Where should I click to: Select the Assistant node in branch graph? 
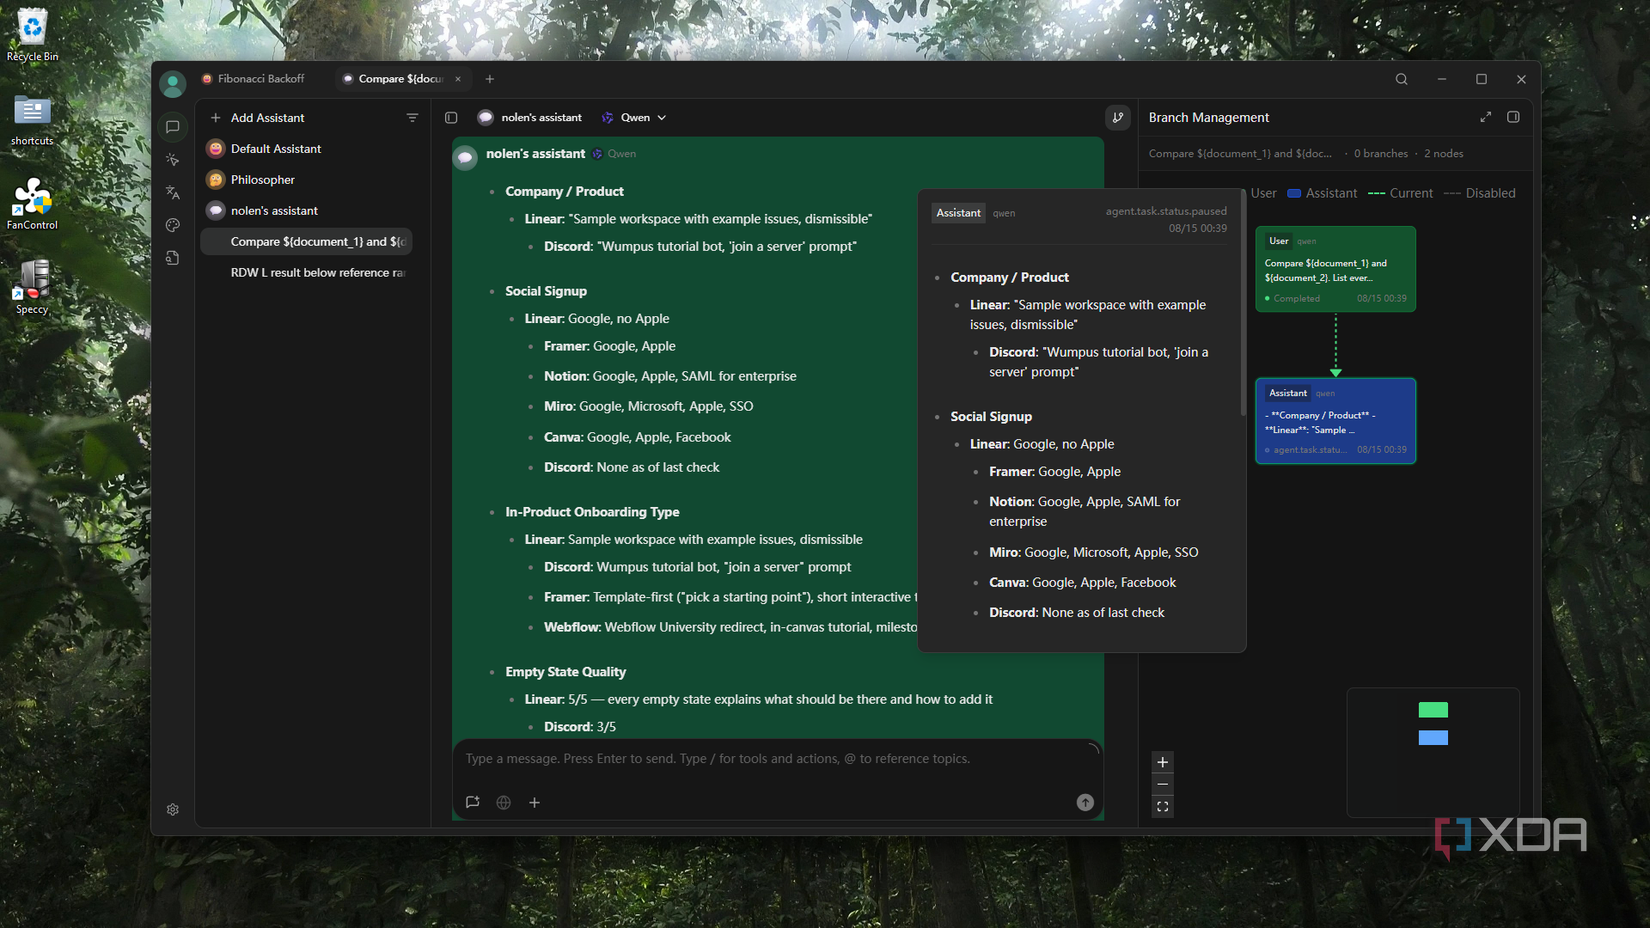1335,421
